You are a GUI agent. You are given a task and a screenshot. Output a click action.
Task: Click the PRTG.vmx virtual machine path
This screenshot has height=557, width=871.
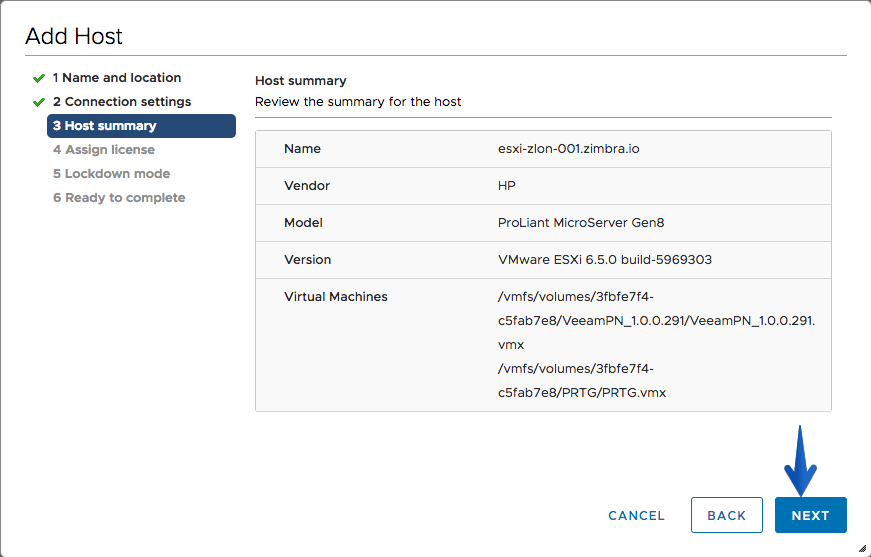coord(582,380)
